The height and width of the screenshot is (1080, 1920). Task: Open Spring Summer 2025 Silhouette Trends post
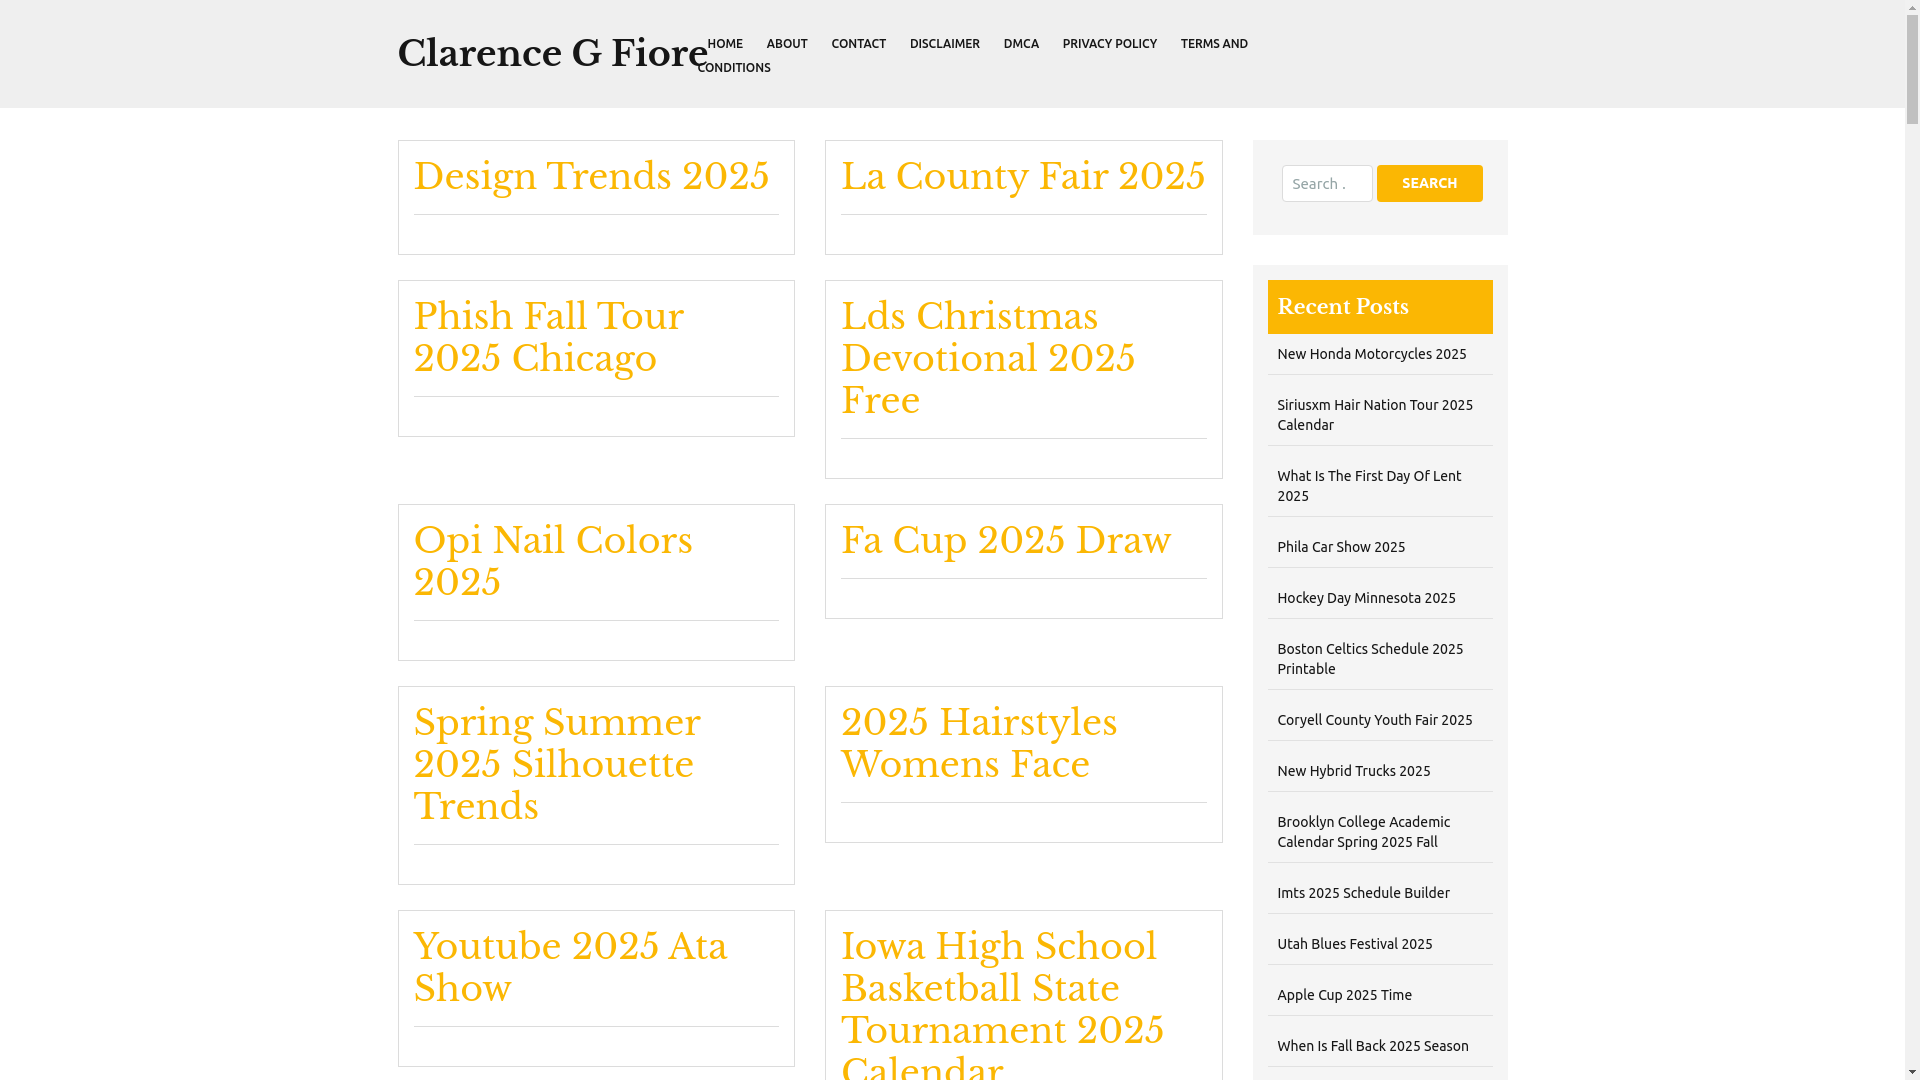(x=557, y=765)
